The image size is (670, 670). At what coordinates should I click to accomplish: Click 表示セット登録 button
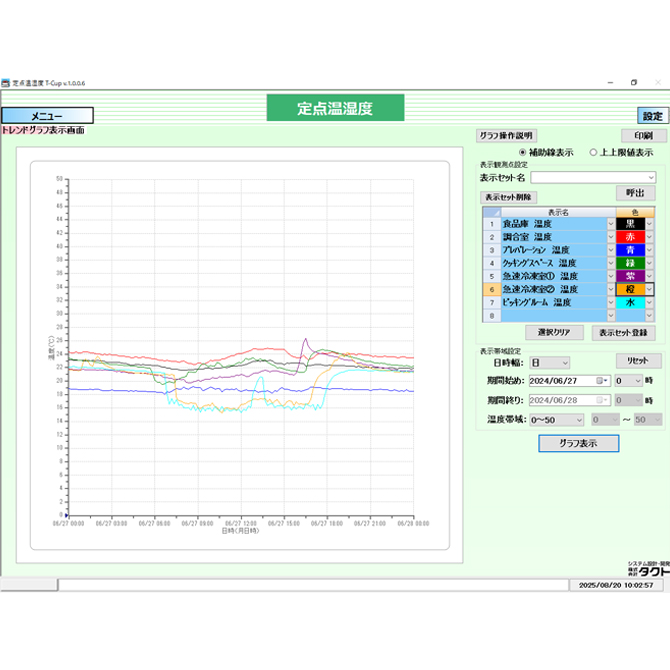click(x=623, y=332)
